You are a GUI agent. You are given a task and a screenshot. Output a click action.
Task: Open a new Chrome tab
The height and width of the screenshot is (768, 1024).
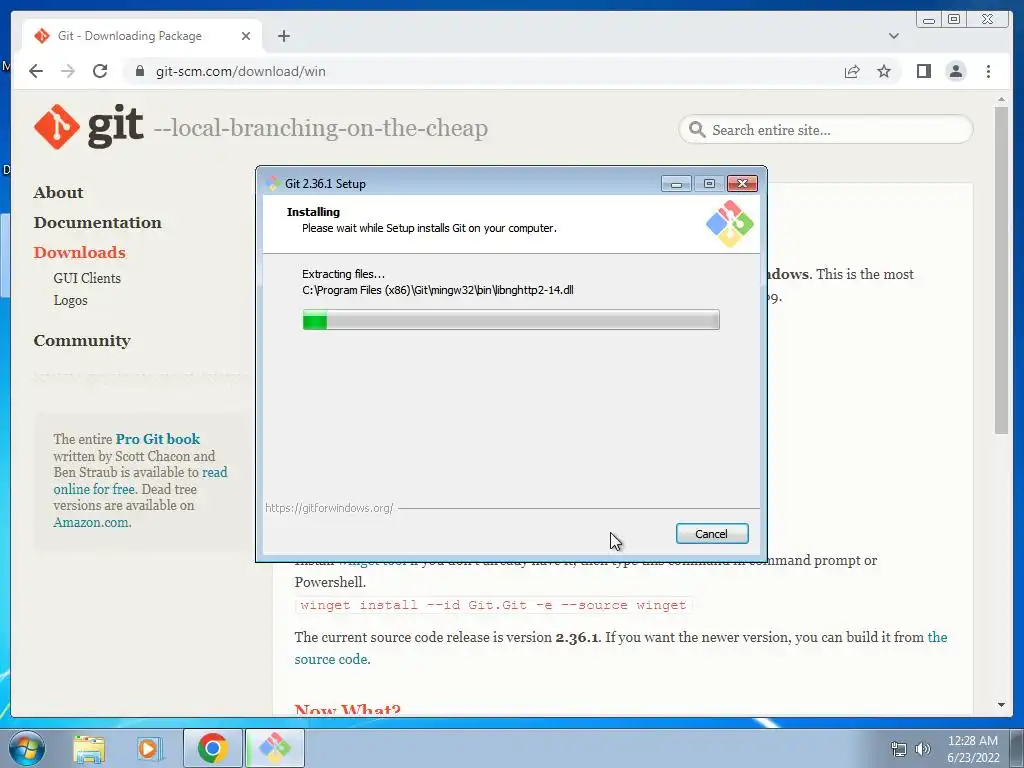(283, 36)
